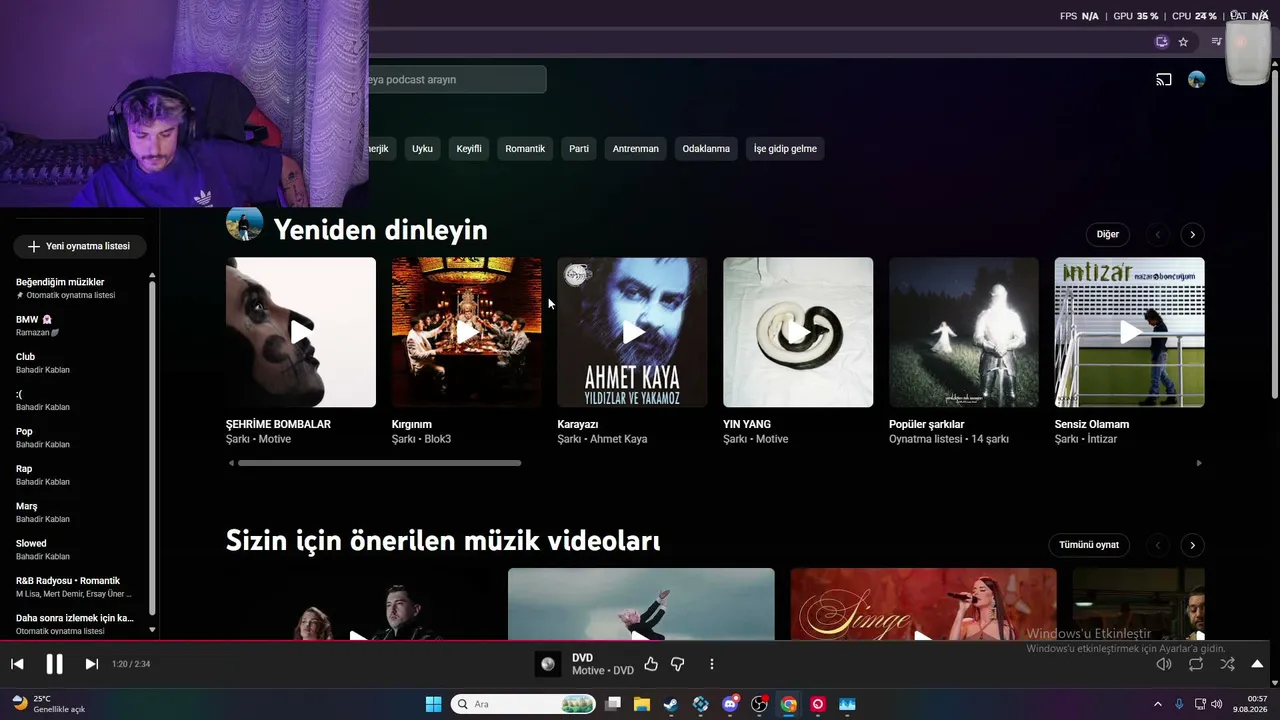This screenshot has height=720, width=1280.
Task: Open Discord from the taskbar
Action: click(x=730, y=704)
